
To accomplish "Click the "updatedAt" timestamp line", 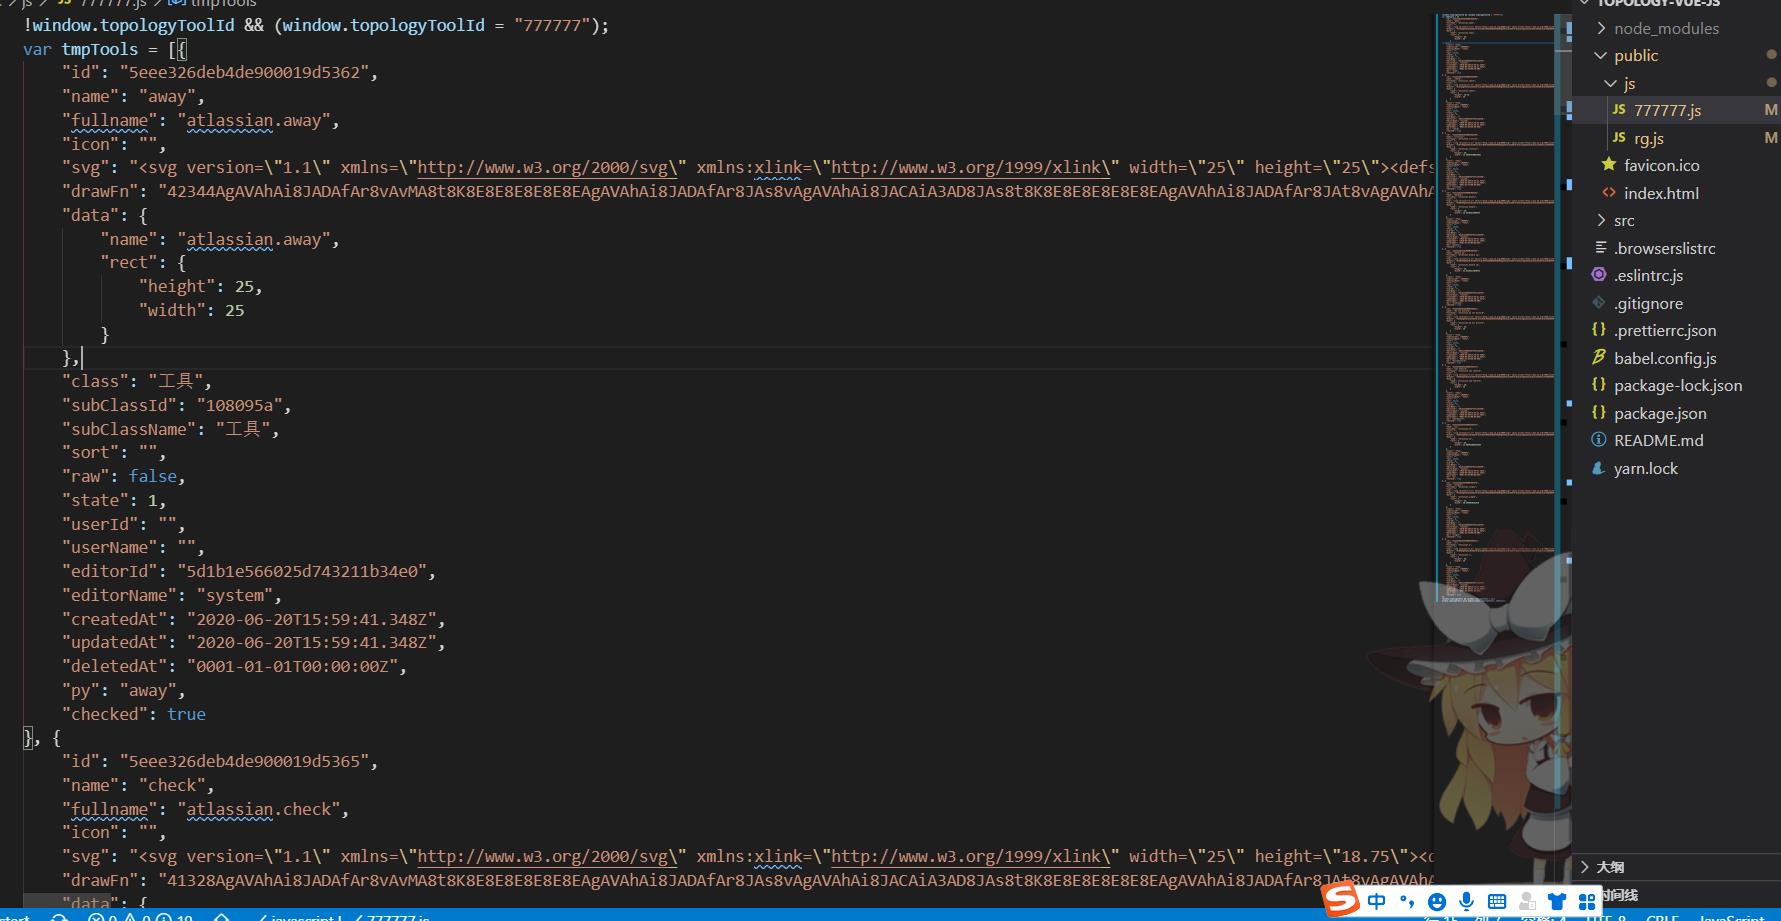I will coord(254,643).
